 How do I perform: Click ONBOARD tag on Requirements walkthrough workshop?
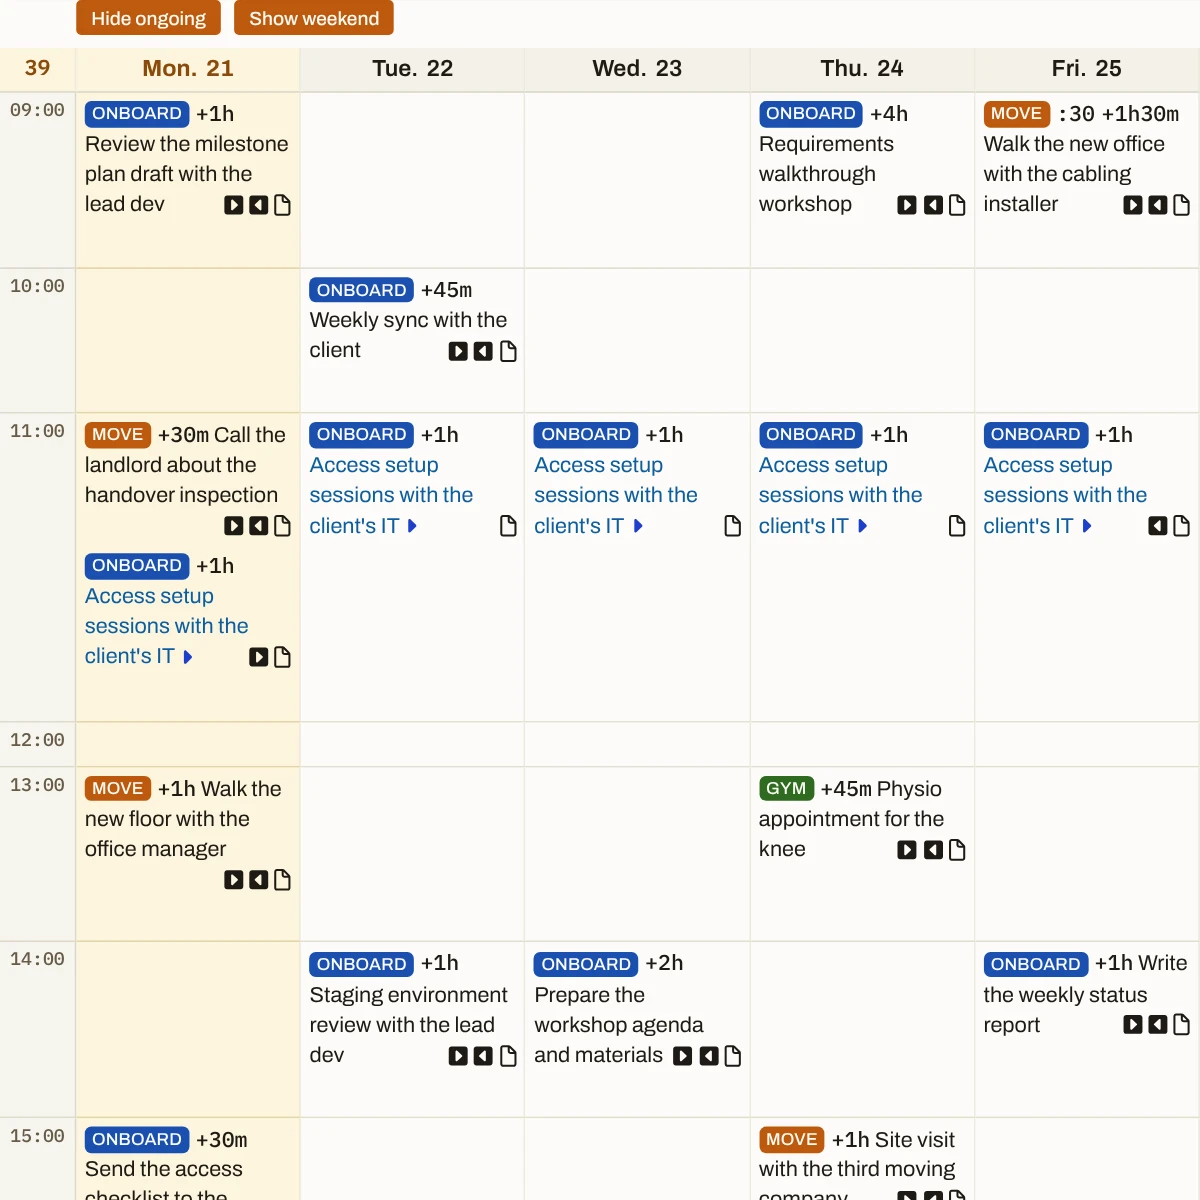(x=811, y=114)
